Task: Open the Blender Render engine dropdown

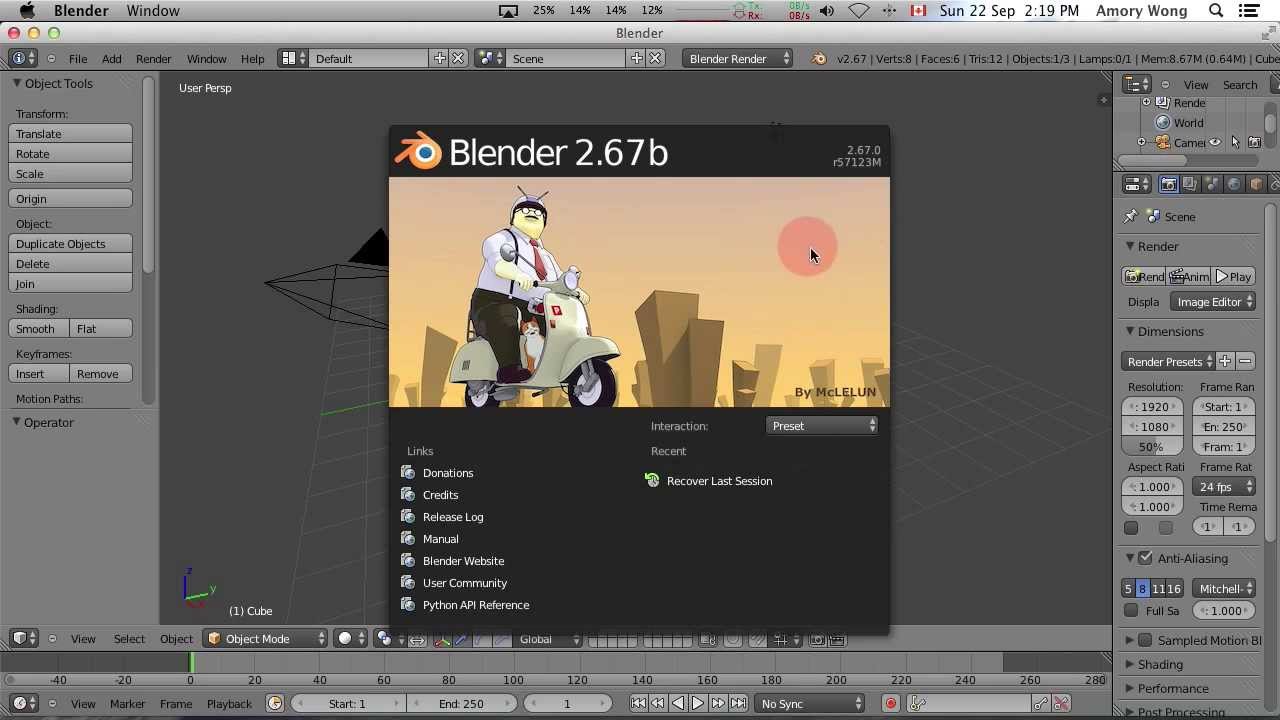Action: point(737,58)
